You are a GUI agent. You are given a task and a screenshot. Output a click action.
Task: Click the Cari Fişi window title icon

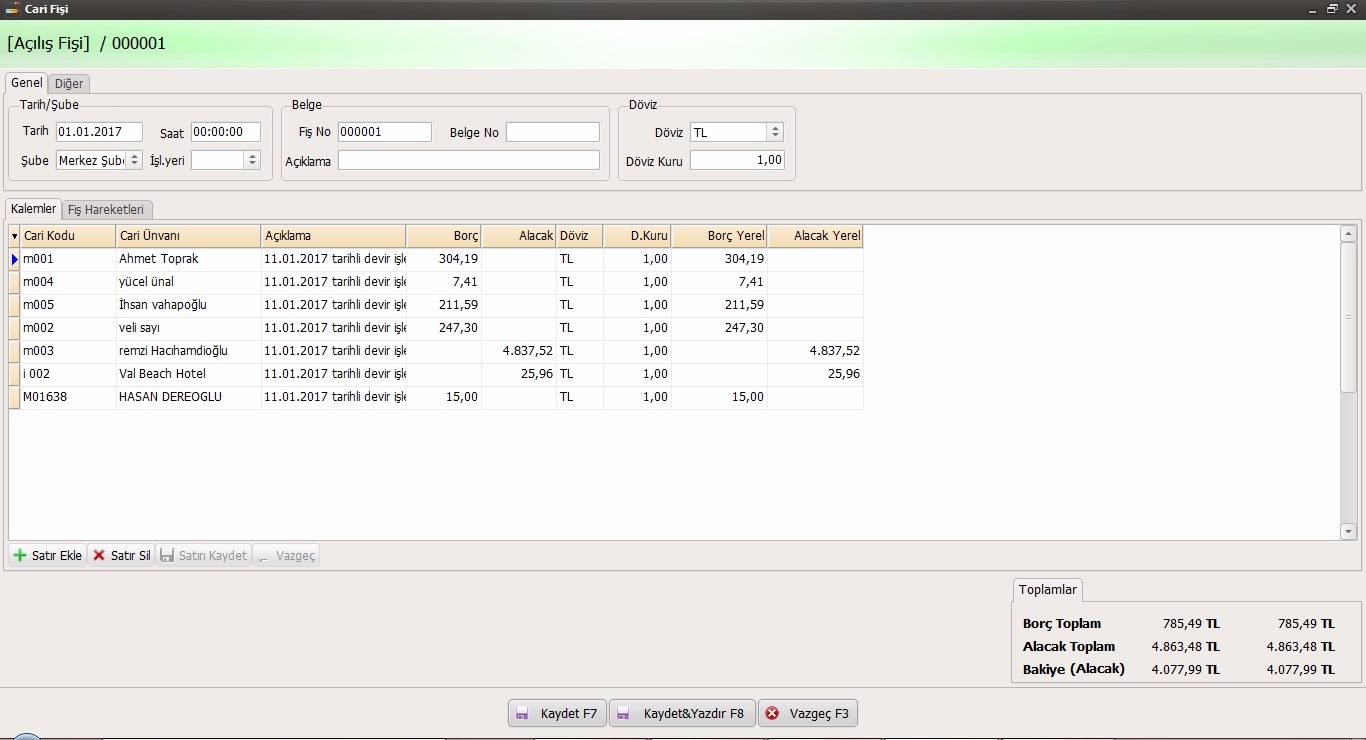tap(12, 9)
